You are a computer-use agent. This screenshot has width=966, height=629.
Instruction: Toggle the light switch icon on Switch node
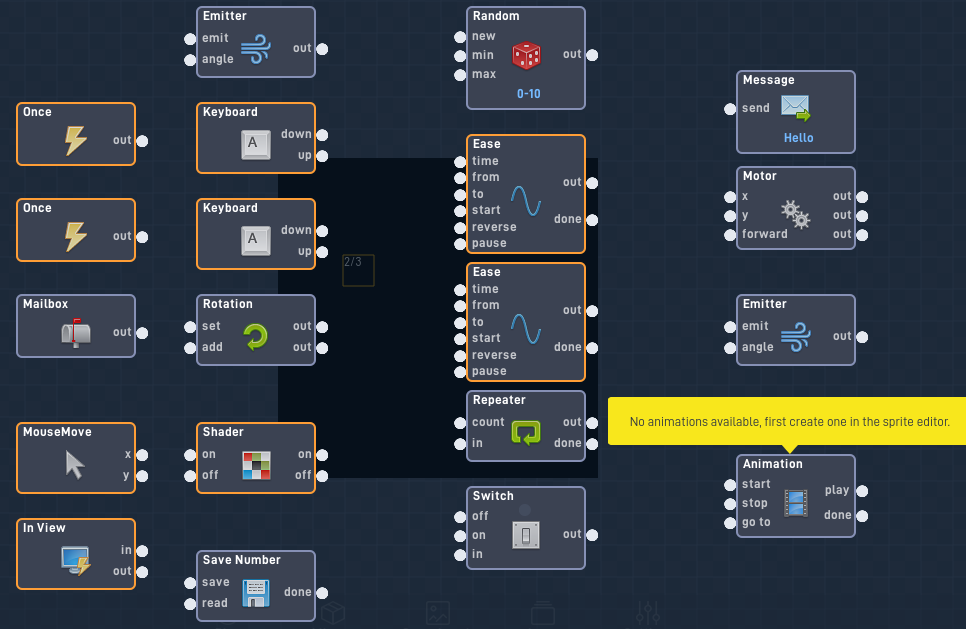tap(526, 534)
